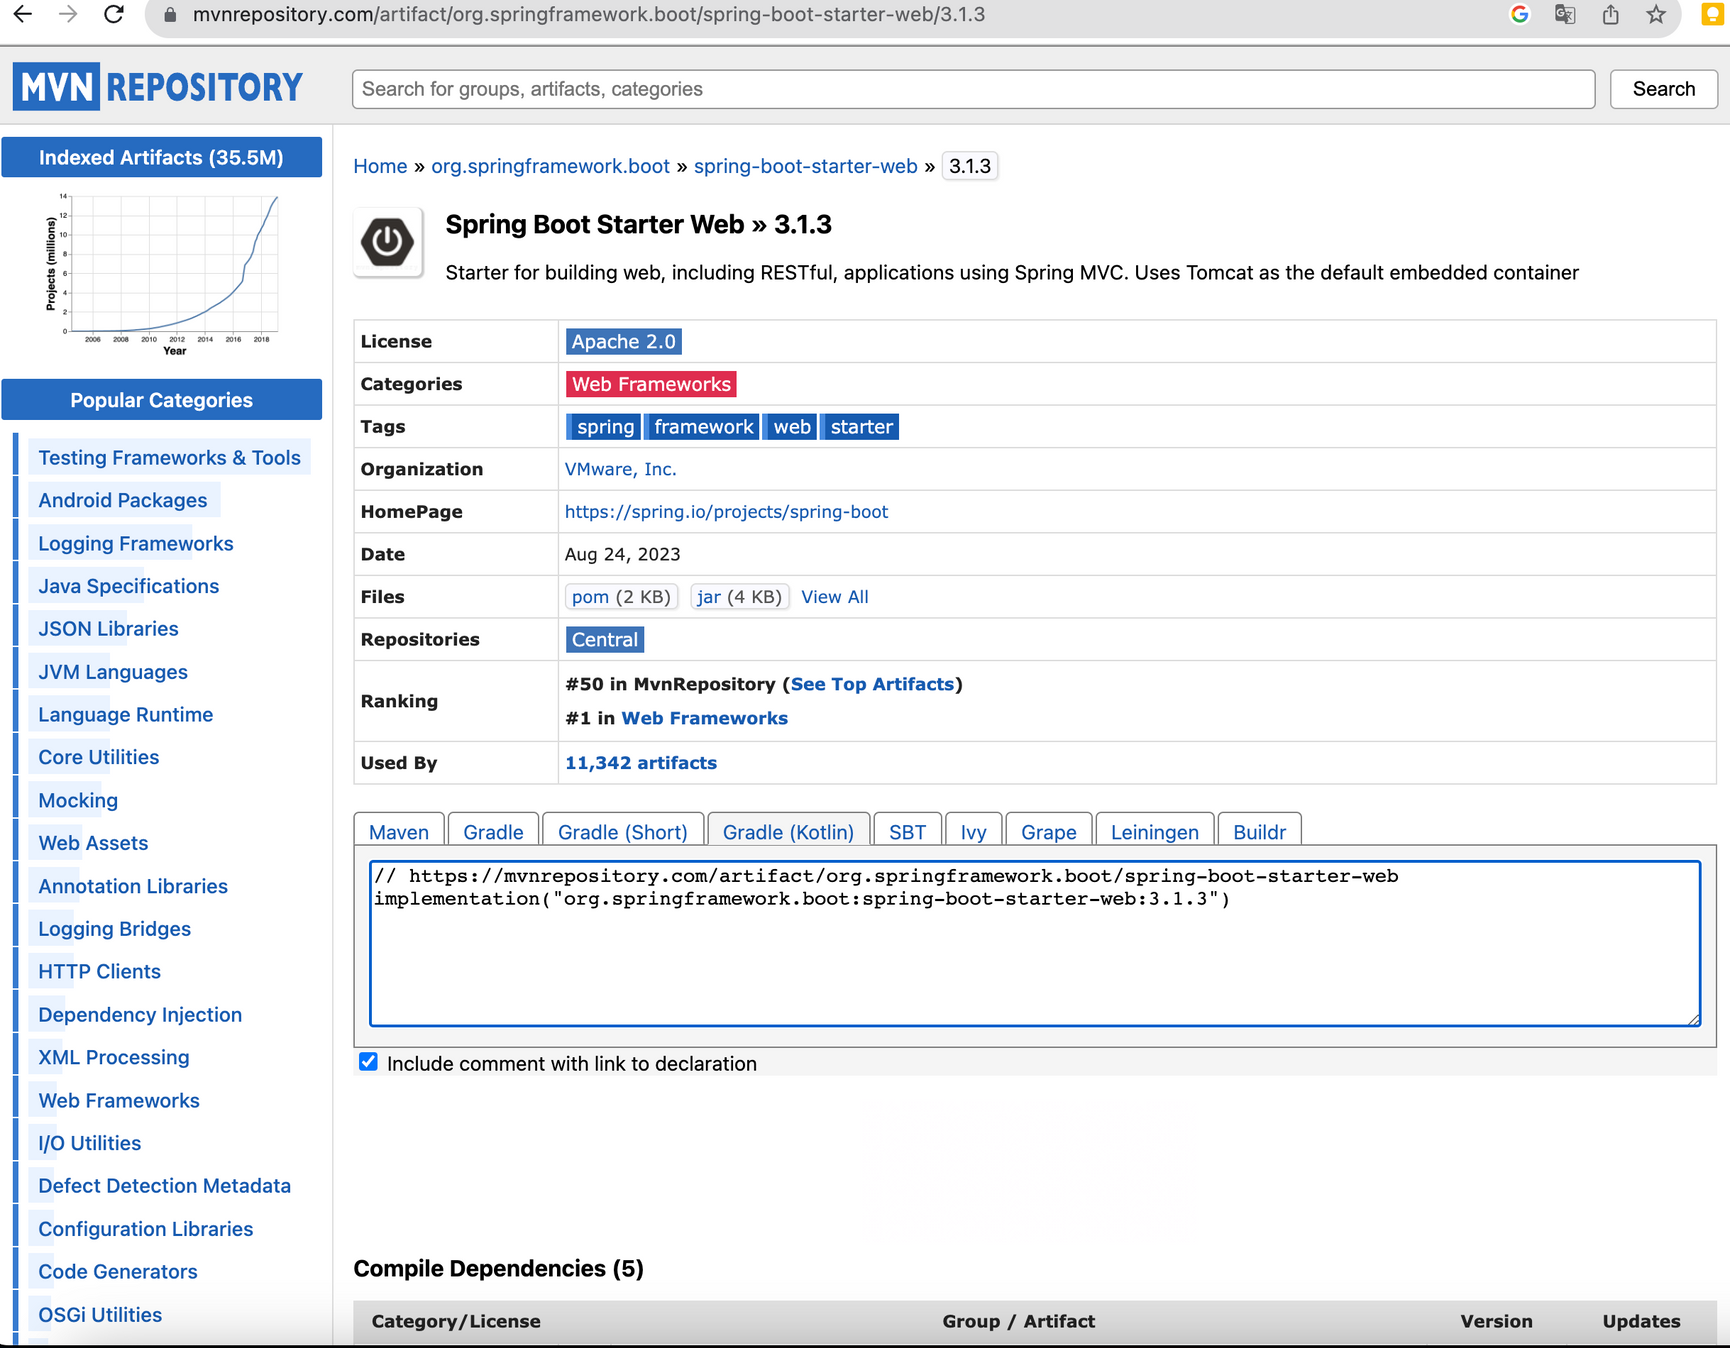Click the starter tag
Screen dimensions: 1730x1348
[861, 427]
